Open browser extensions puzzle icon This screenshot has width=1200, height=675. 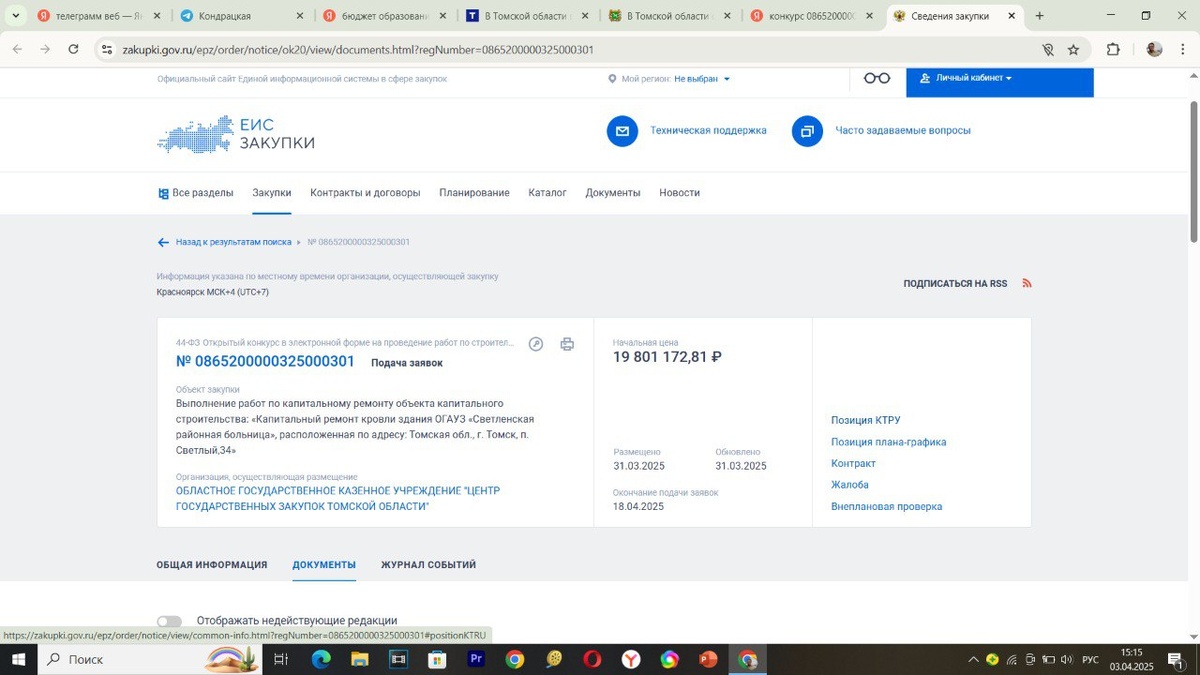pyautogui.click(x=1113, y=49)
